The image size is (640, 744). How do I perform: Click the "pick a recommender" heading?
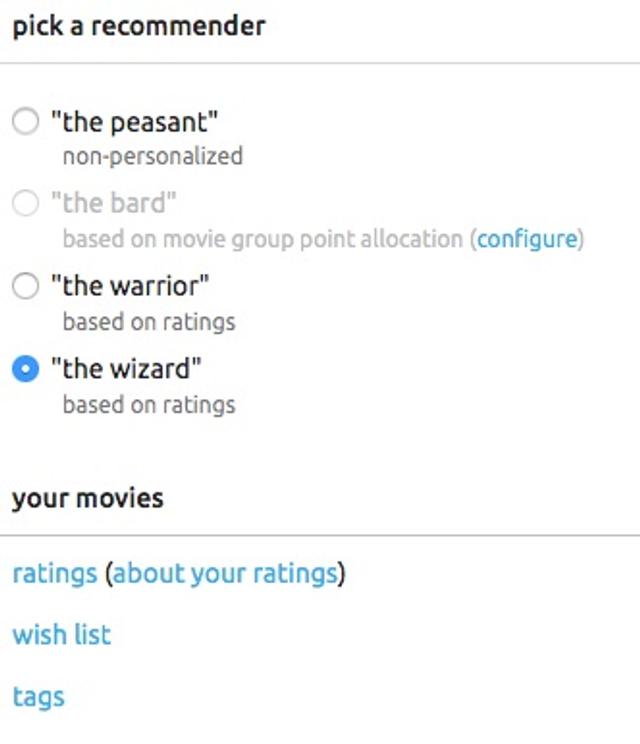(x=138, y=26)
